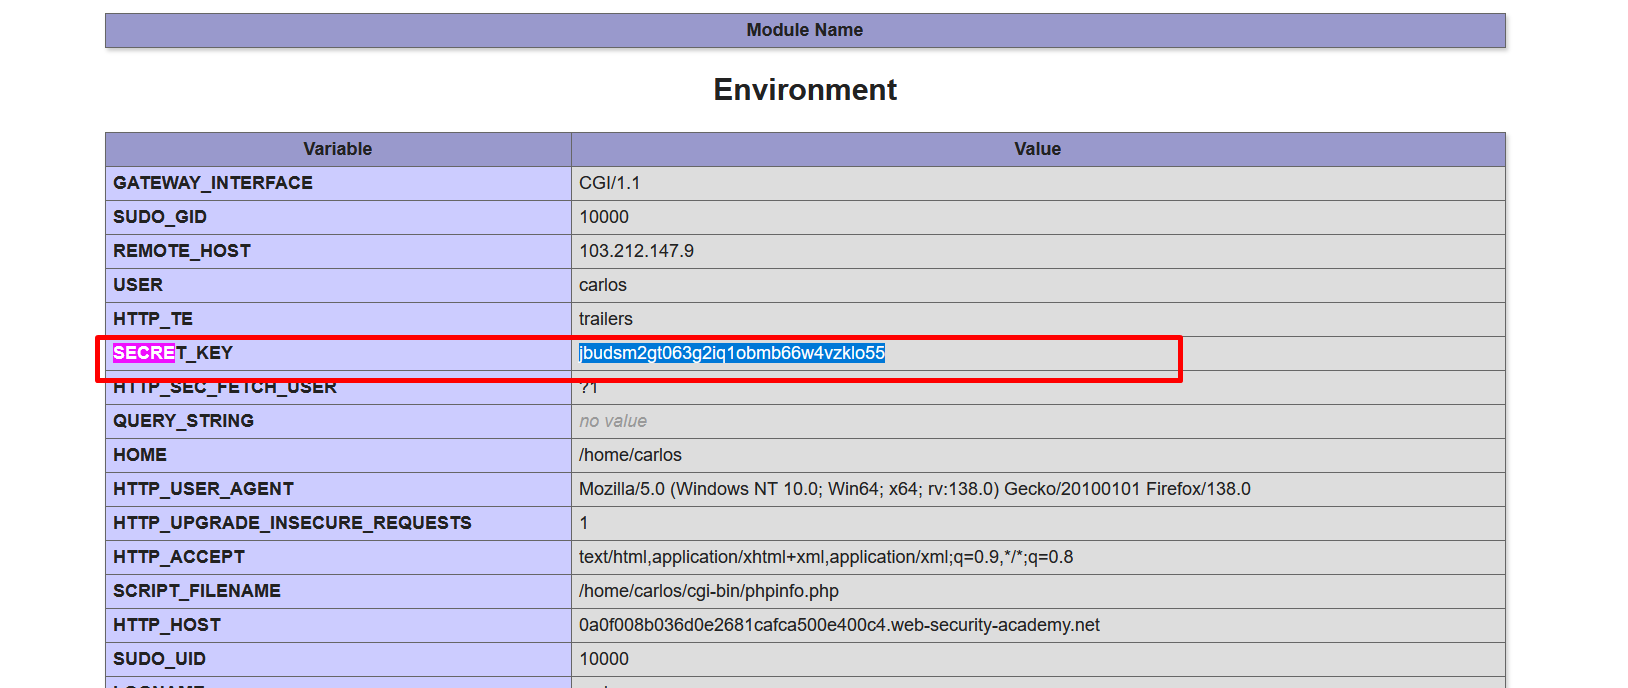Image resolution: width=1628 pixels, height=688 pixels.
Task: Click the selected SECRET_KEY value string
Action: coord(731,353)
